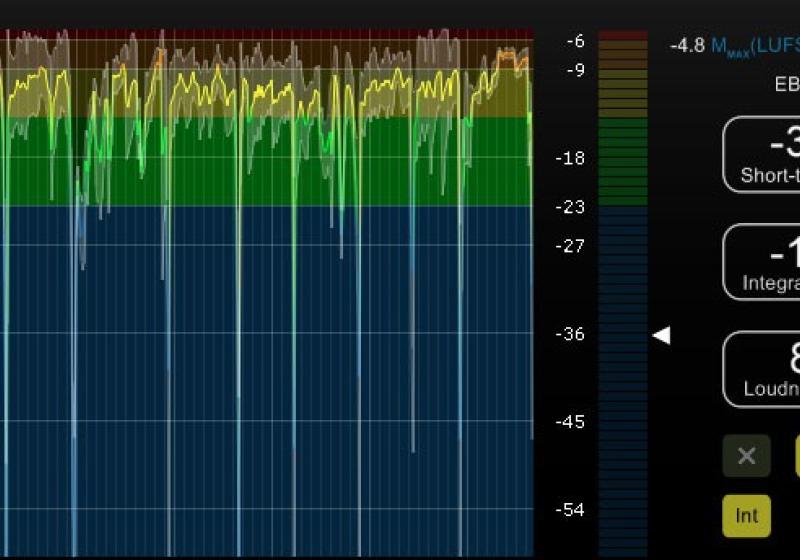Toggle the yellow Int button
Viewport: 800px width, 560px height.
coord(746,516)
